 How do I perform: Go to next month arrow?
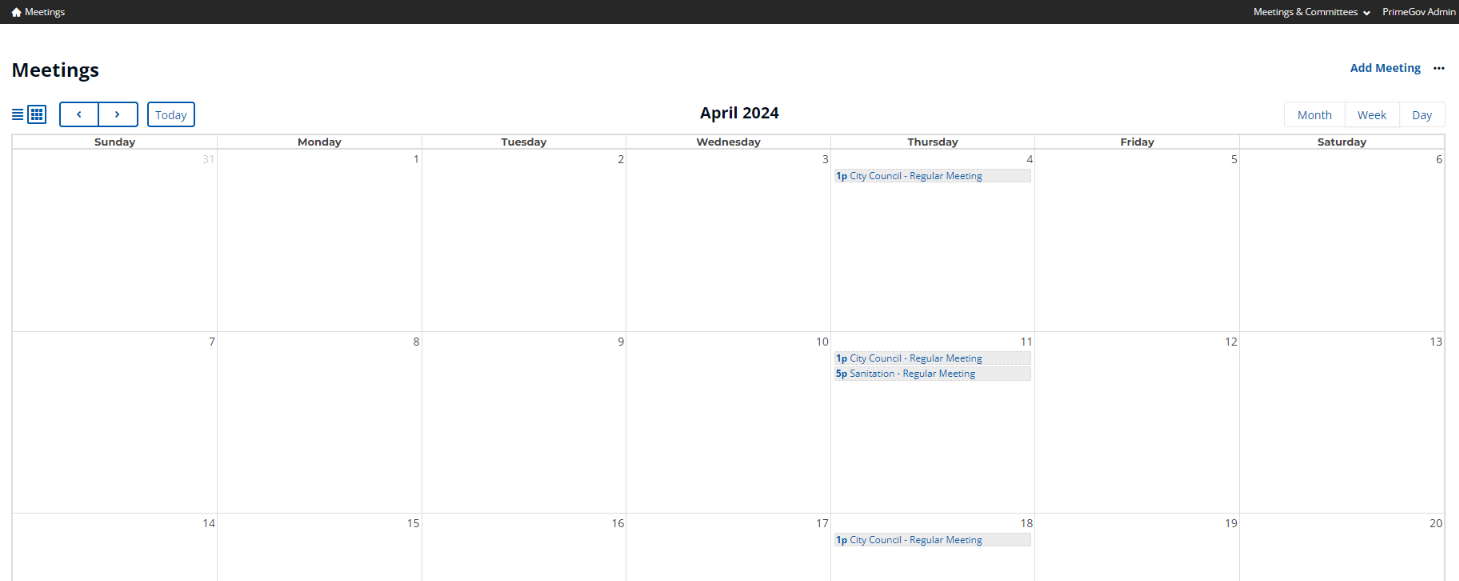click(117, 114)
